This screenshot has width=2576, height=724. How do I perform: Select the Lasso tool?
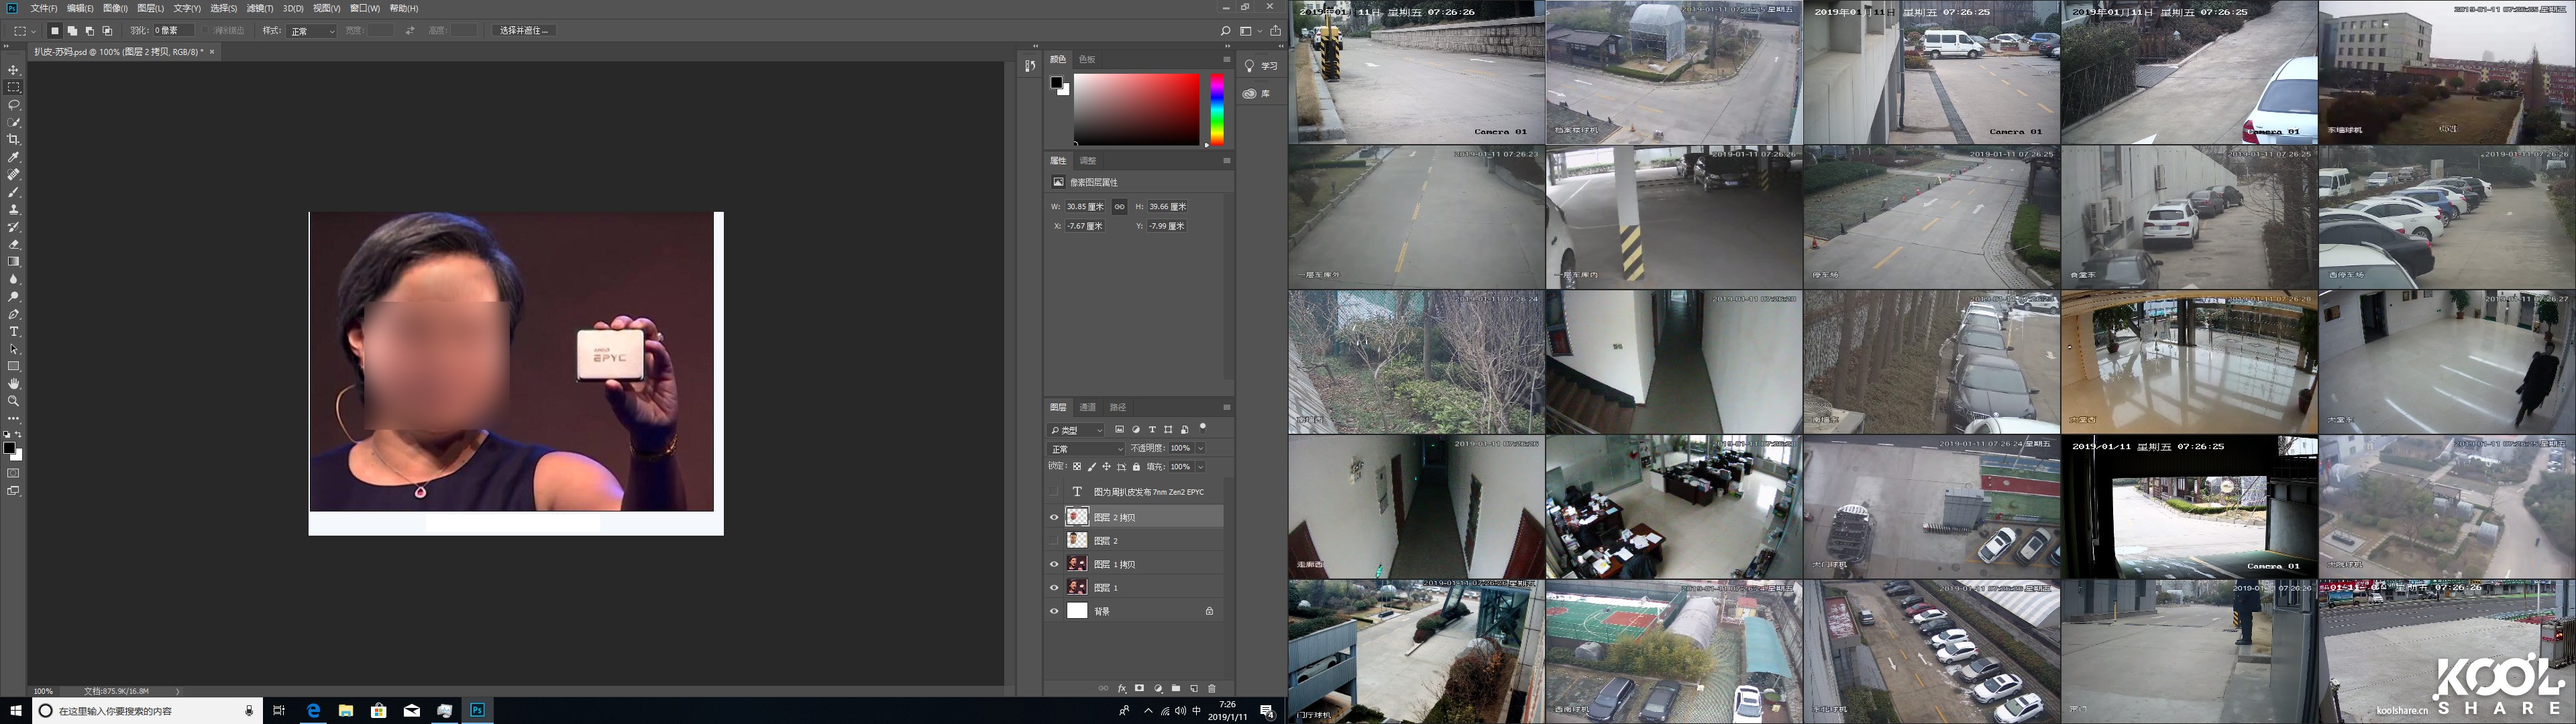point(13,105)
